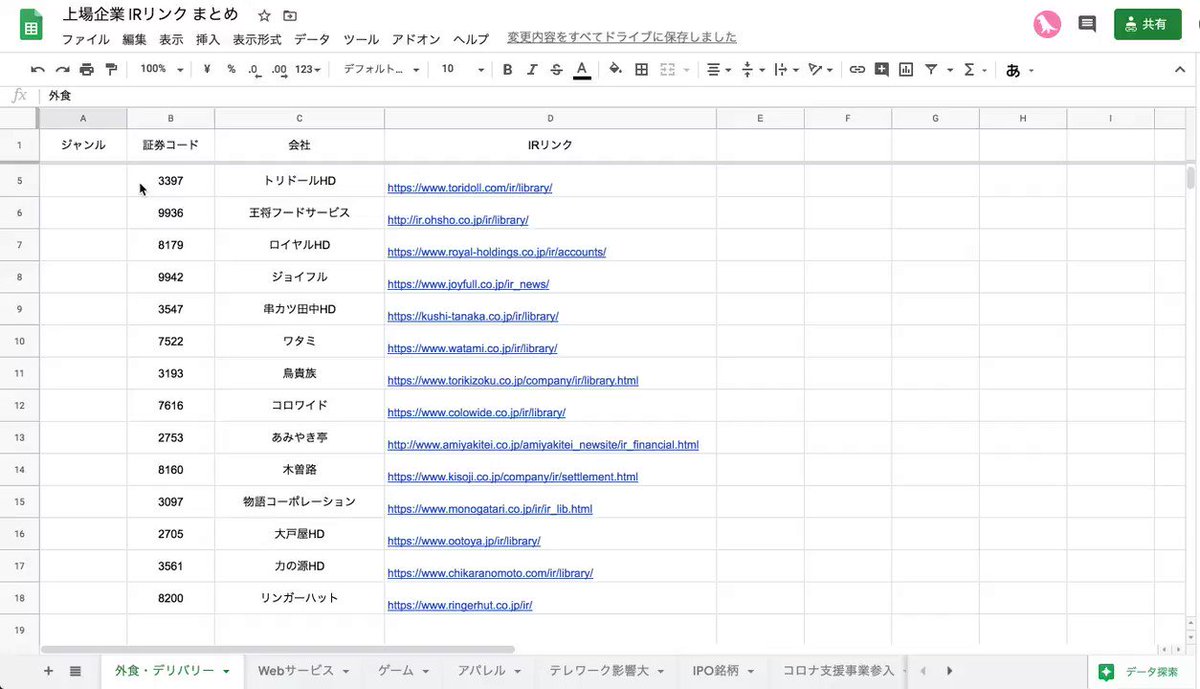
Task: Star this spreadsheet
Action: tap(264, 16)
